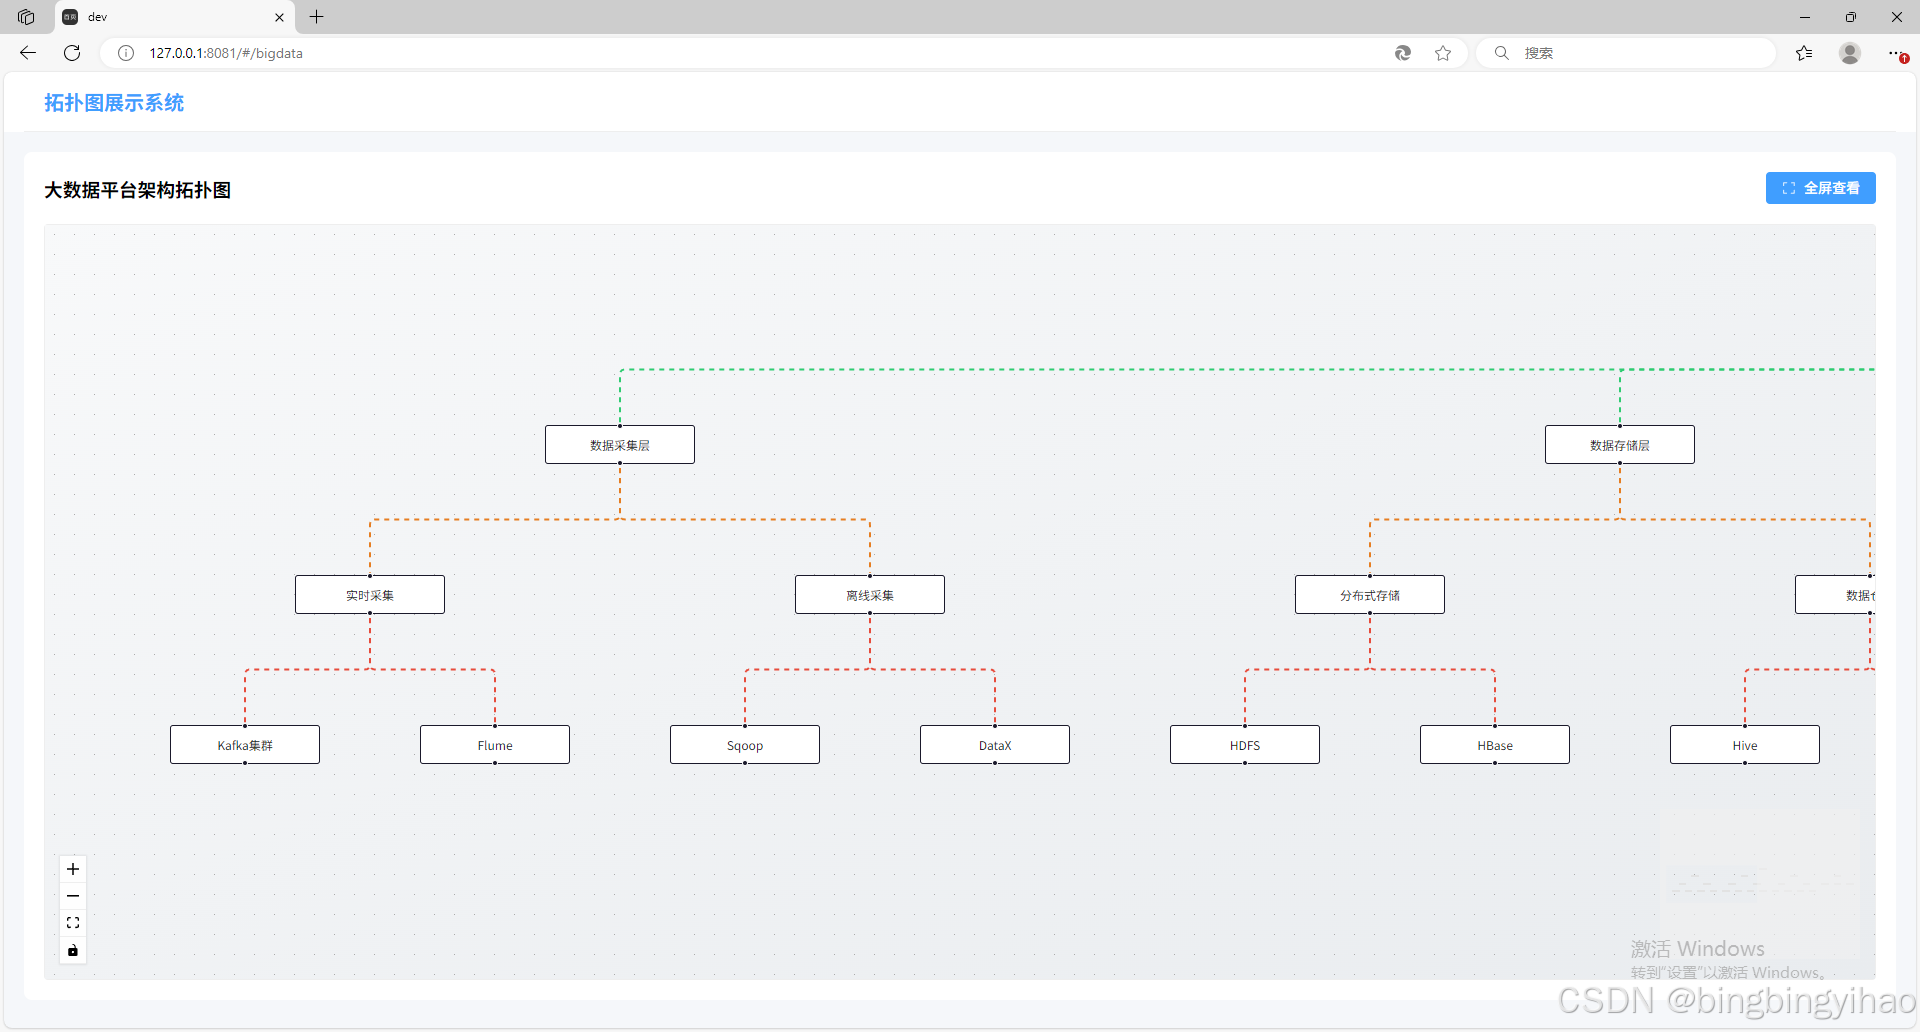The height and width of the screenshot is (1032, 1920).
Task: Select the 数据存储层 node
Action: click(1620, 445)
